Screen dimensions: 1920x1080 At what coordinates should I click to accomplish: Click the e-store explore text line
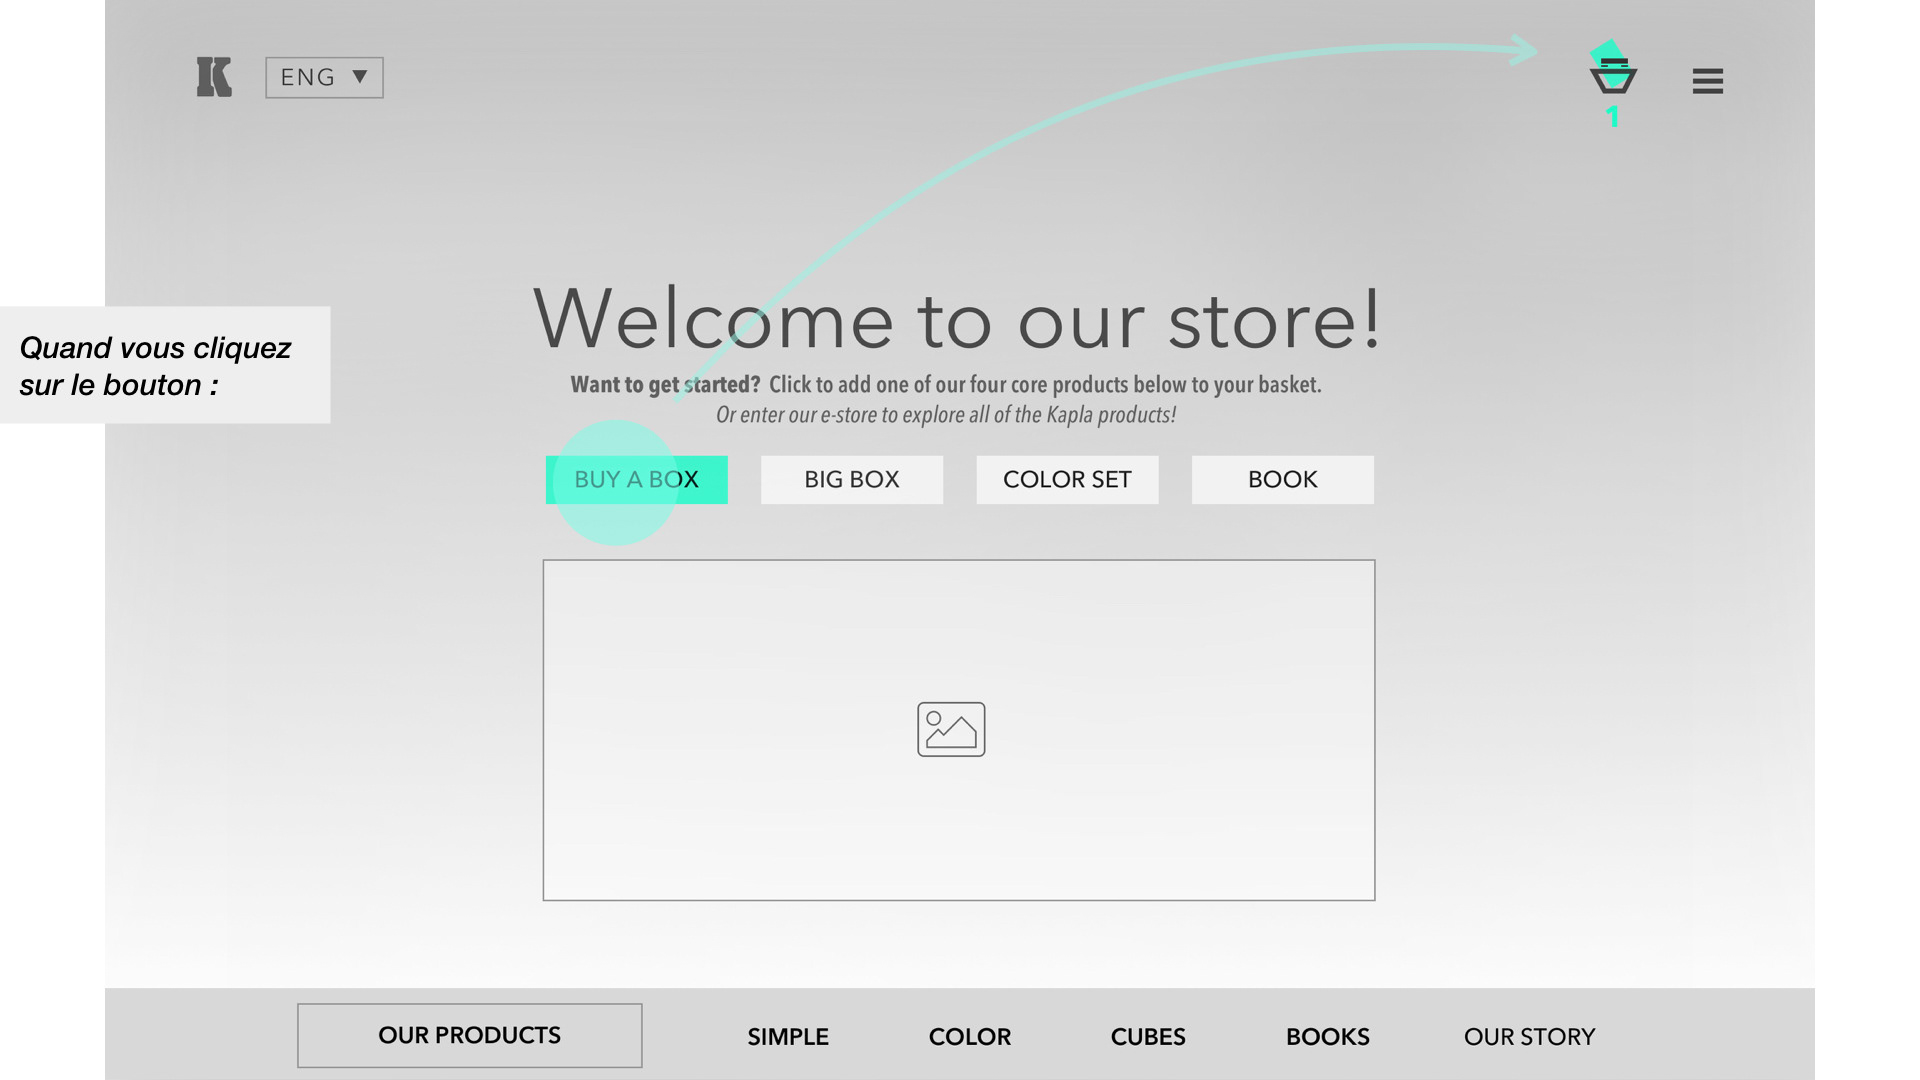point(945,415)
